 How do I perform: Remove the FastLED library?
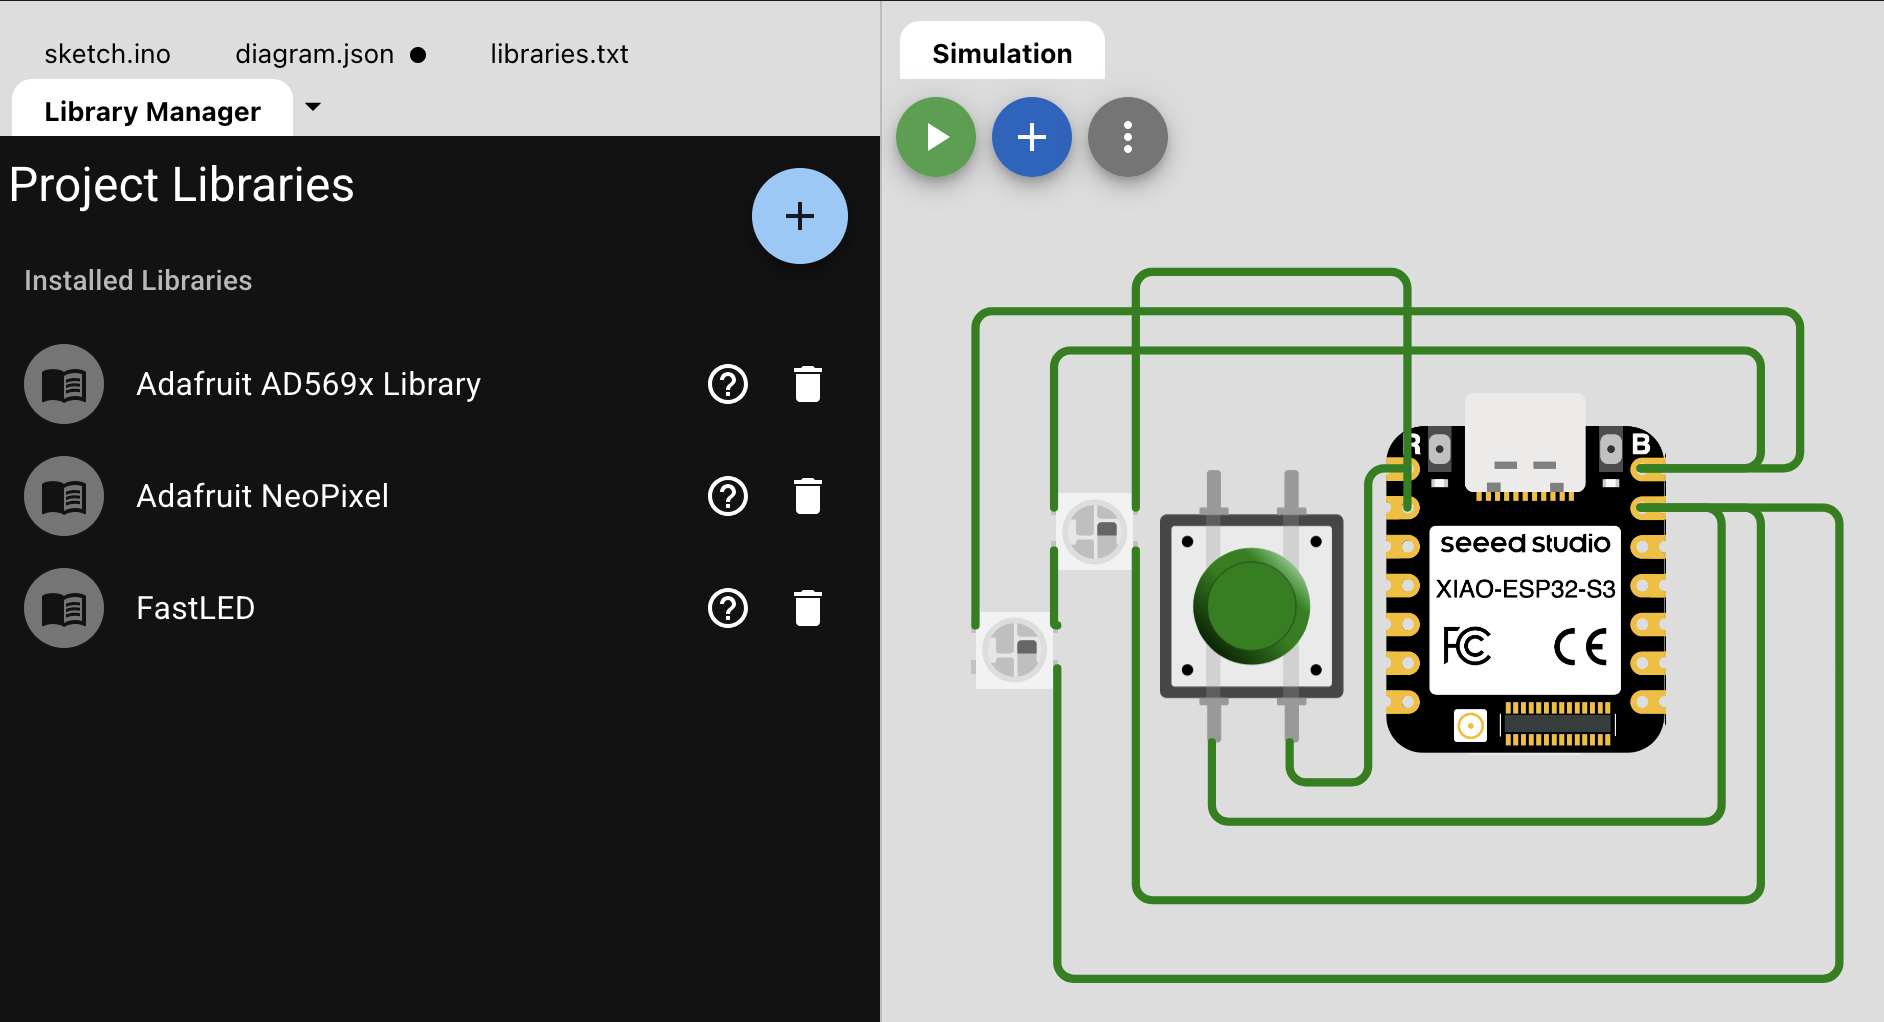click(x=809, y=608)
